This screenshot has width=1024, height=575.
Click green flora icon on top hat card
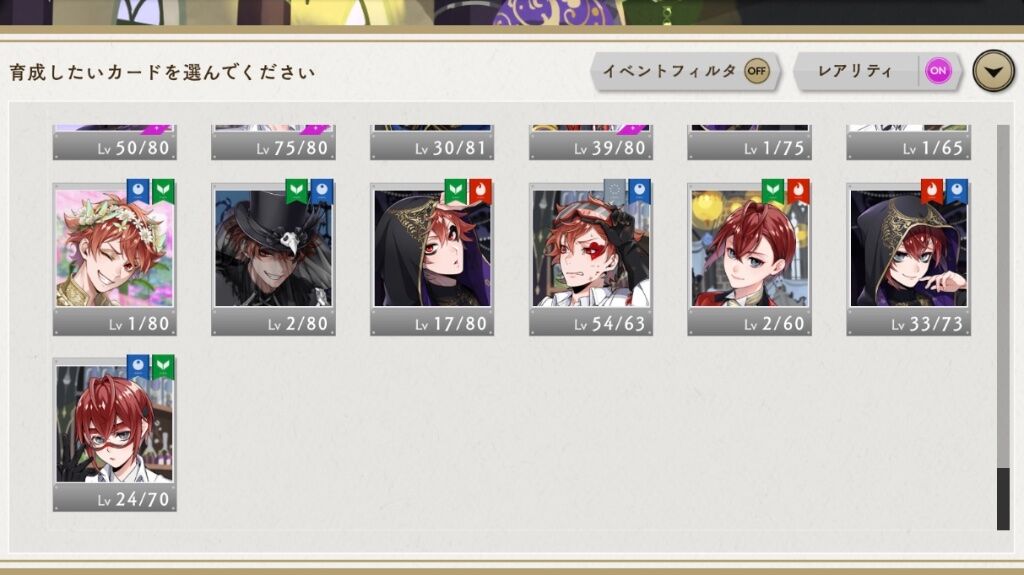[296, 191]
